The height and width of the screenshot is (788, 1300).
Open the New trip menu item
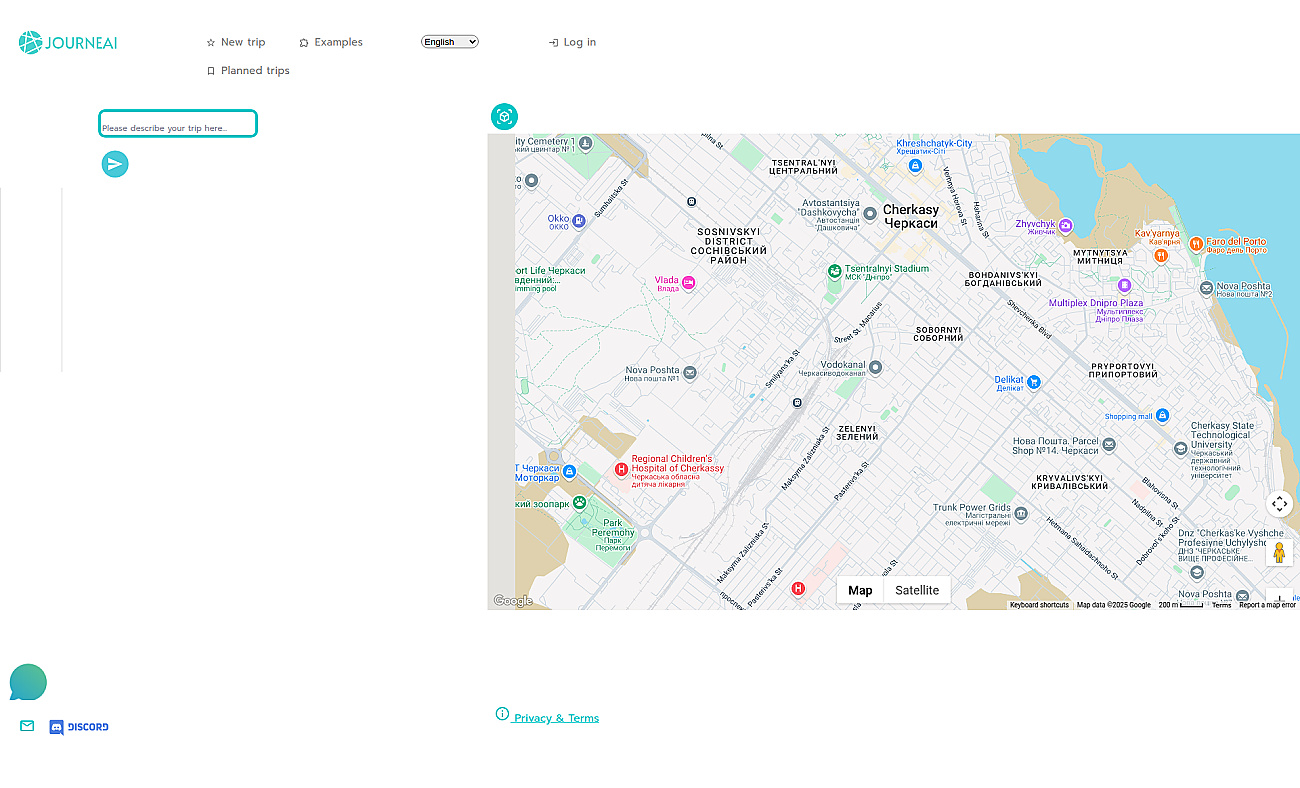coord(236,42)
